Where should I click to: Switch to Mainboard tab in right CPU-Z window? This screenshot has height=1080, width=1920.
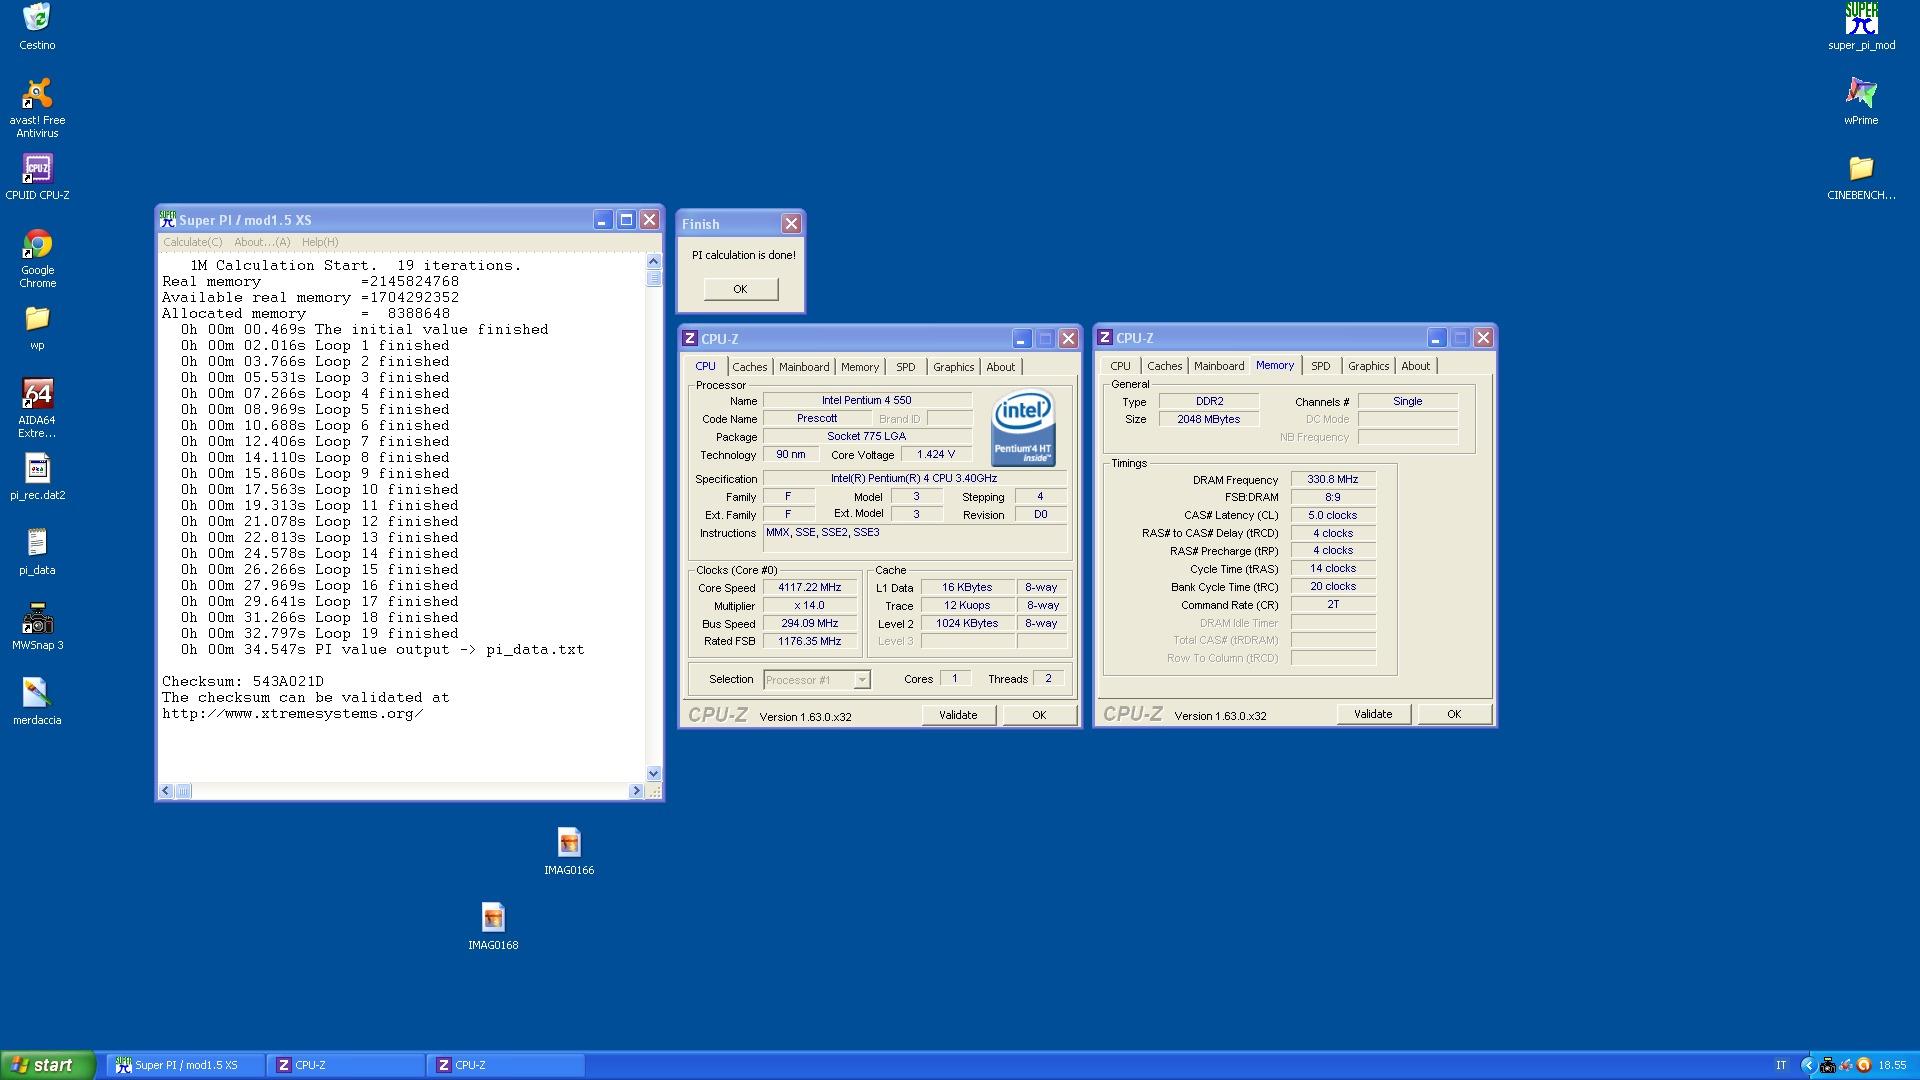click(x=1219, y=366)
